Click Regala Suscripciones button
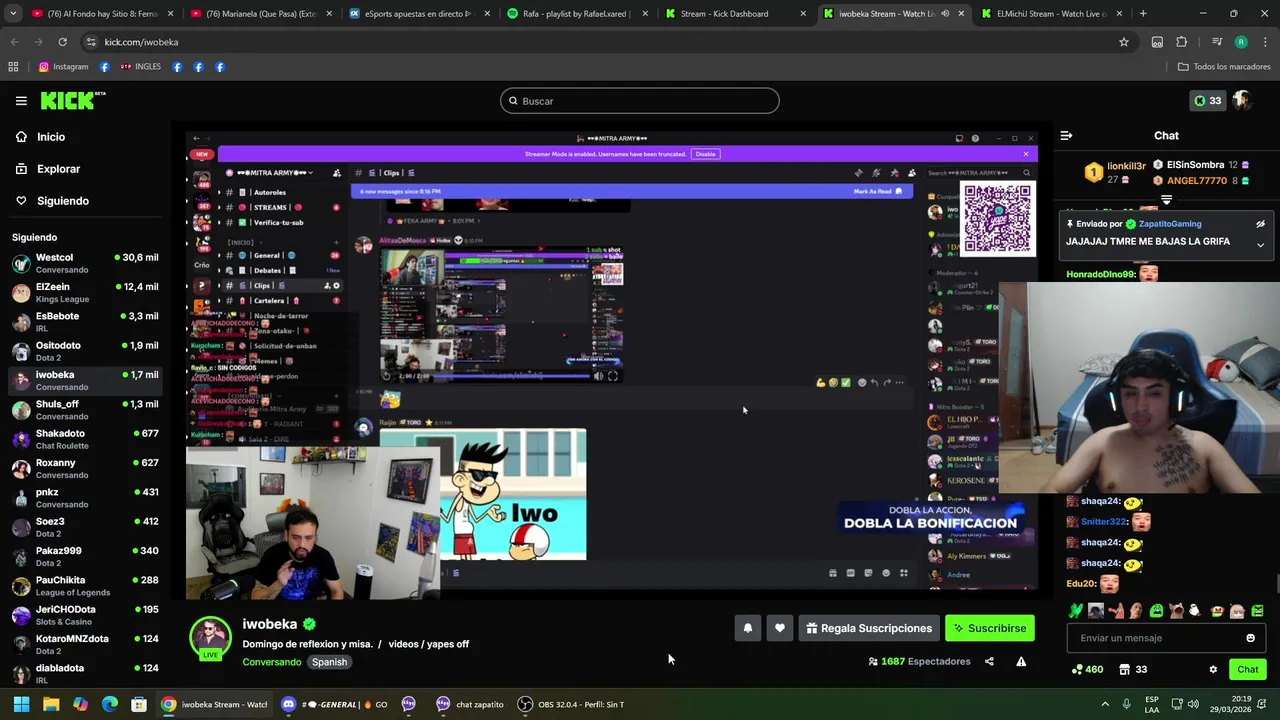The width and height of the screenshot is (1280, 720). [869, 628]
